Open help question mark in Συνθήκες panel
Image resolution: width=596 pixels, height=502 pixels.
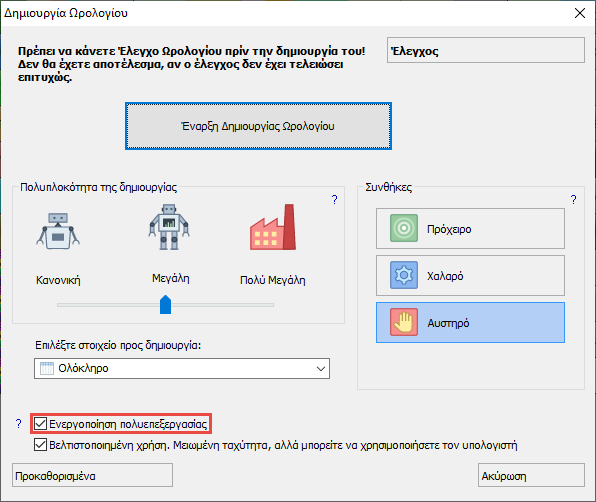574,200
